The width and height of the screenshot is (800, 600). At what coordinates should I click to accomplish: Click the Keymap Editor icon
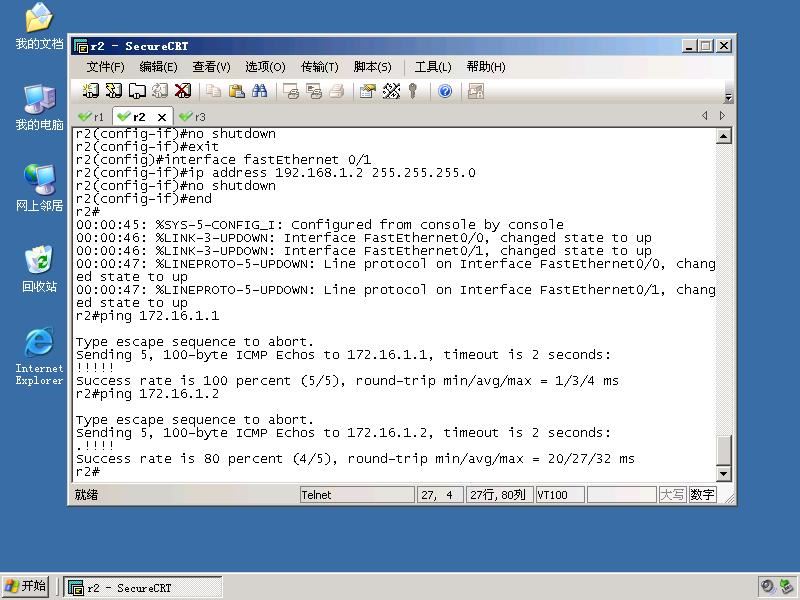(x=391, y=91)
